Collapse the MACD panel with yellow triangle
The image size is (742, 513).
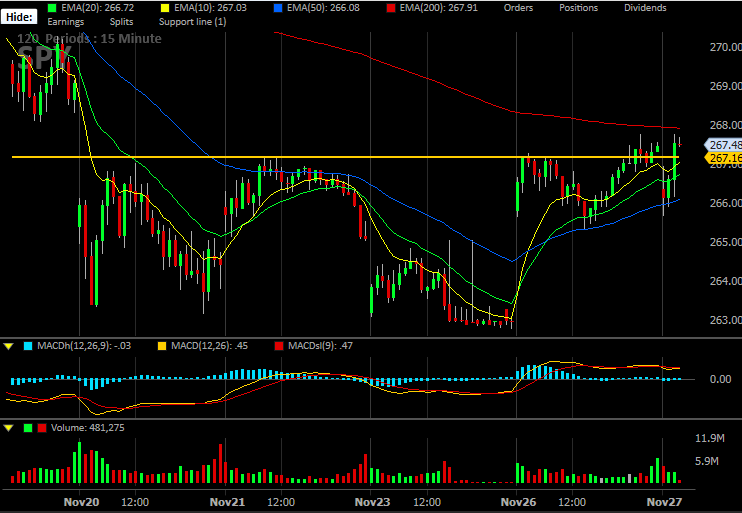(x=8, y=346)
